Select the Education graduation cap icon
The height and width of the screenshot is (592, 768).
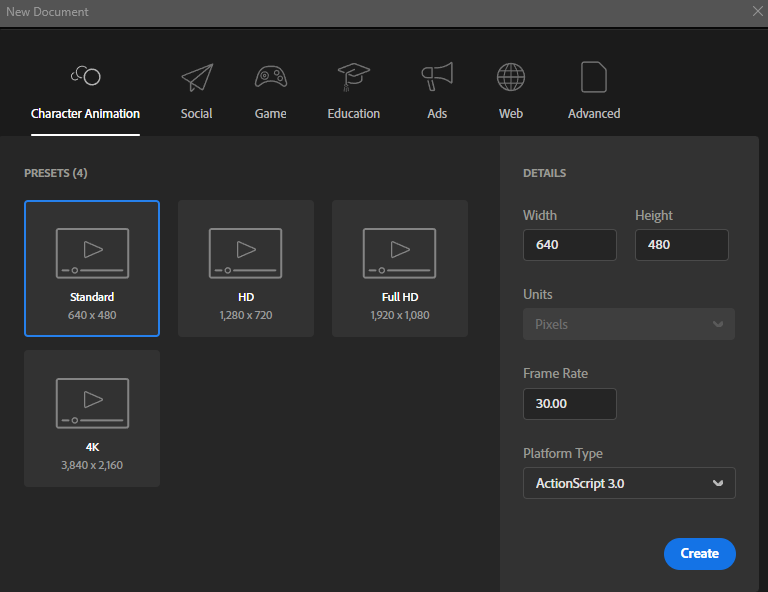[x=354, y=77]
